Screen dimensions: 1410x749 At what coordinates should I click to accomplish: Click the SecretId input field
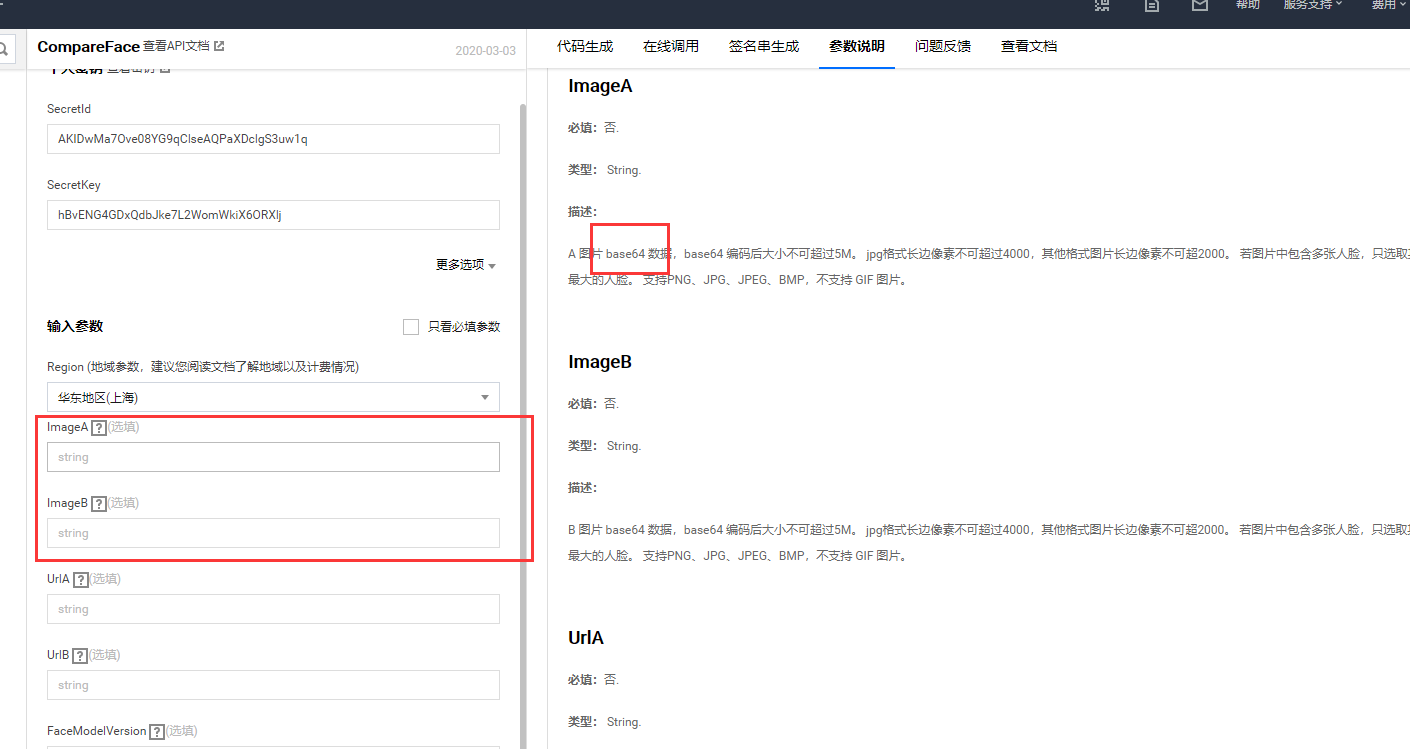[x=273, y=139]
